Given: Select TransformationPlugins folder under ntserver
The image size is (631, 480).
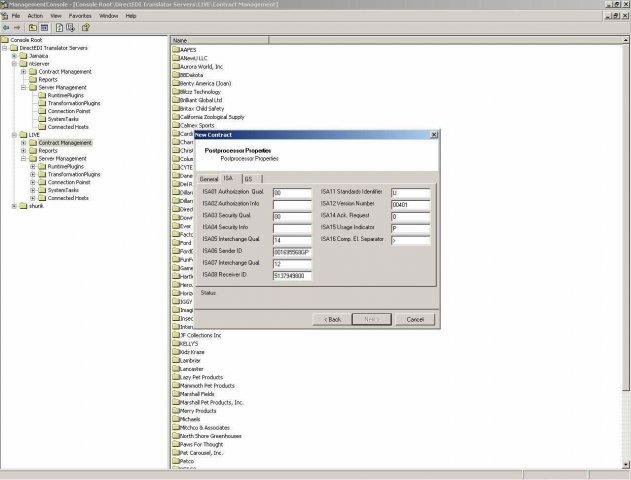Looking at the screenshot, I should pos(74,103).
